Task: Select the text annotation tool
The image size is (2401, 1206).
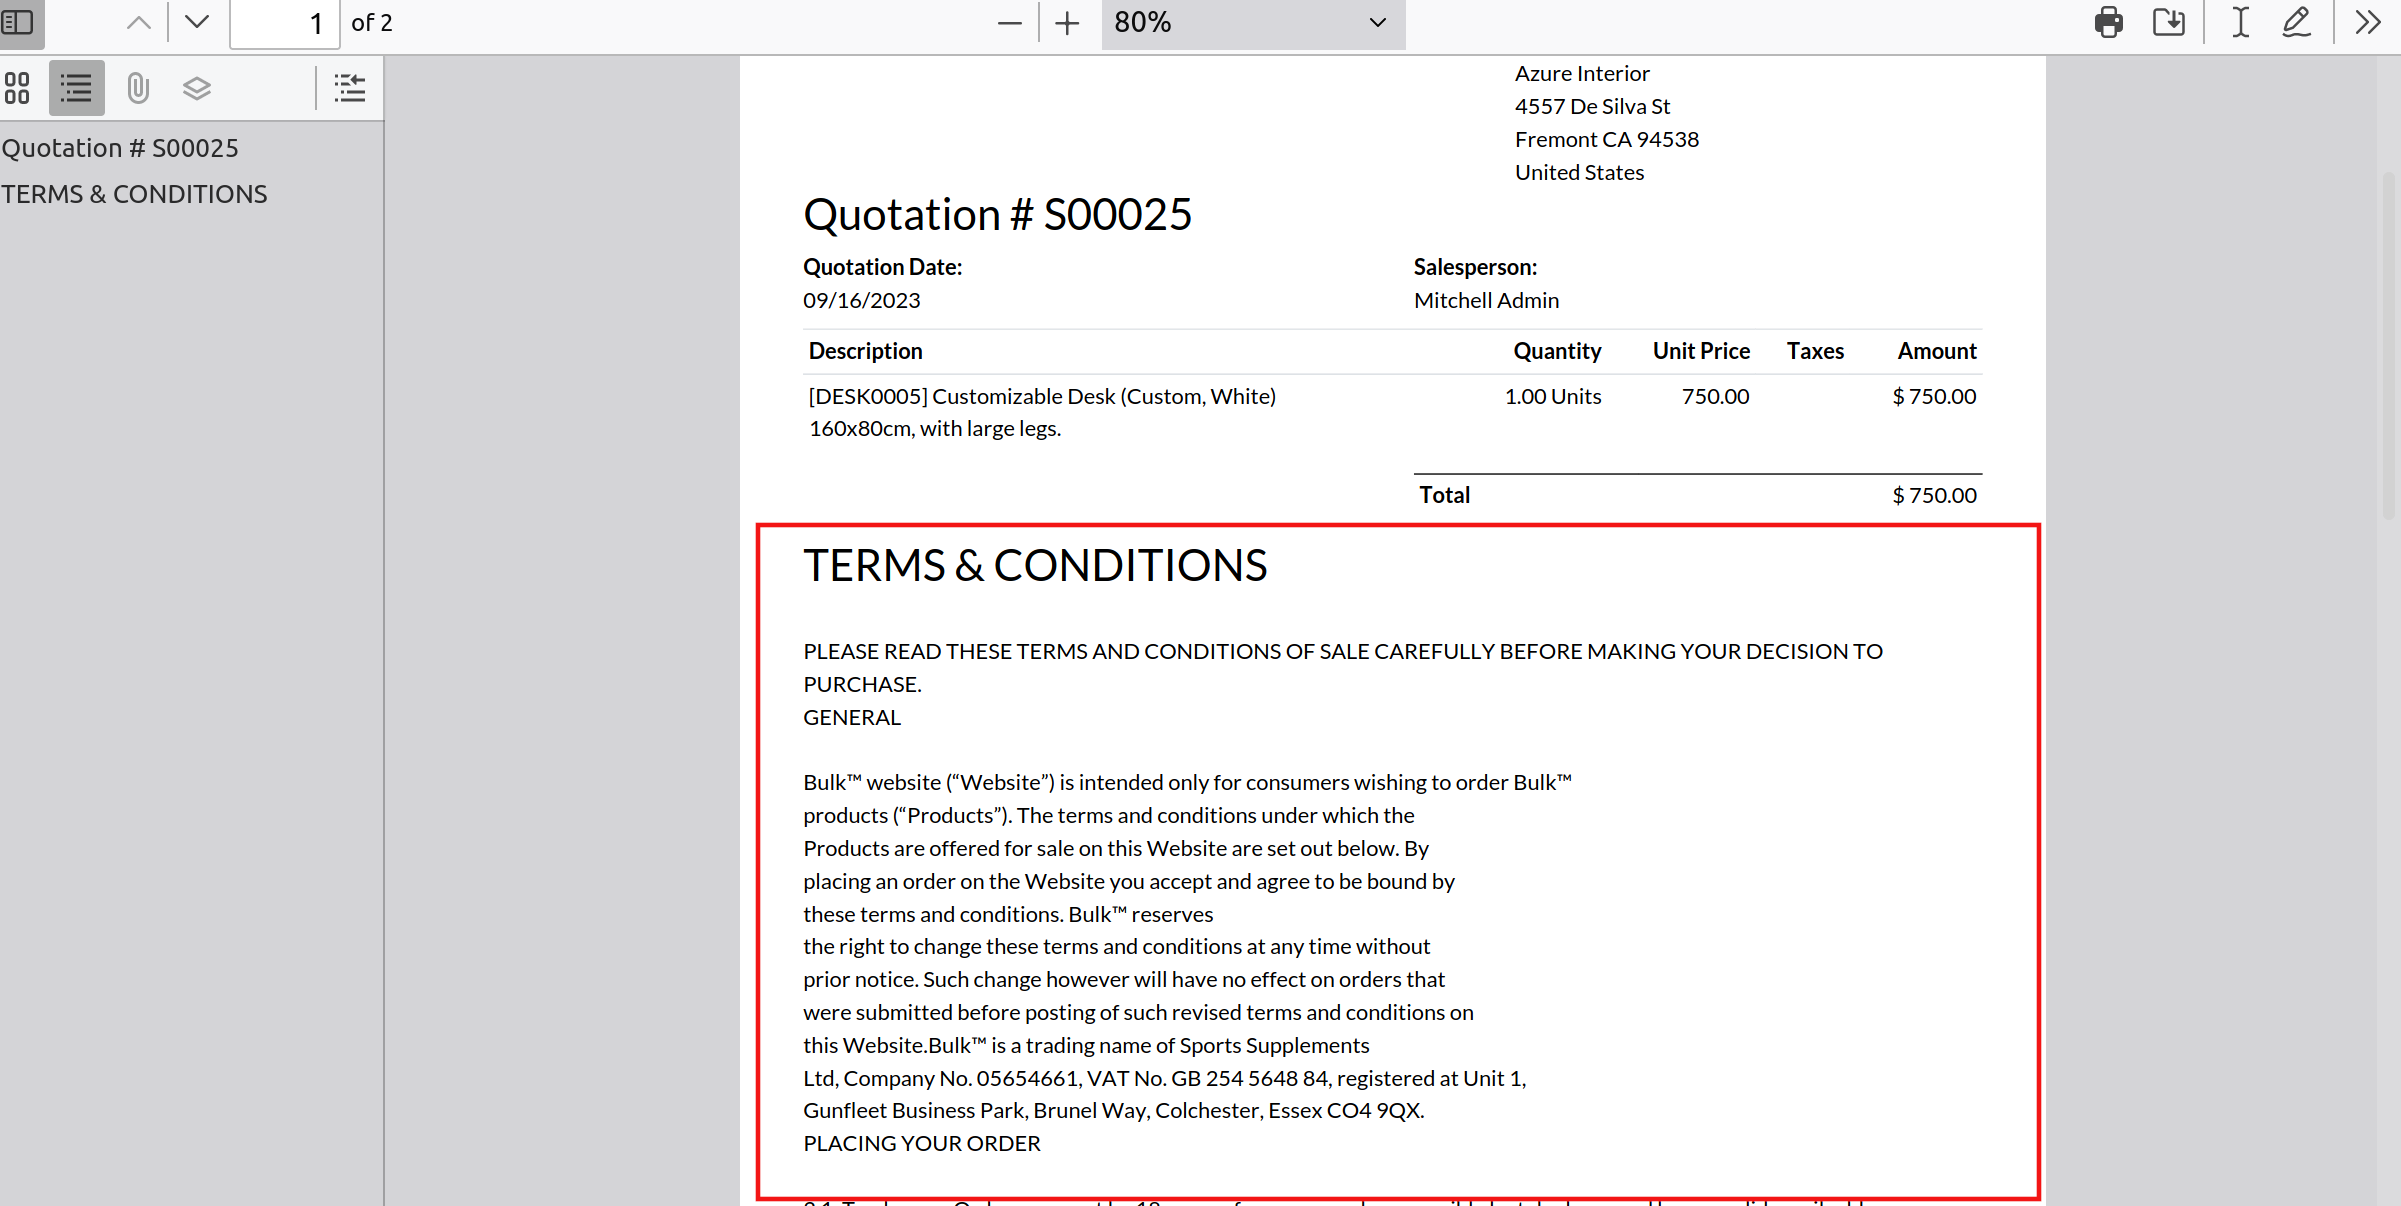Action: point(2240,22)
